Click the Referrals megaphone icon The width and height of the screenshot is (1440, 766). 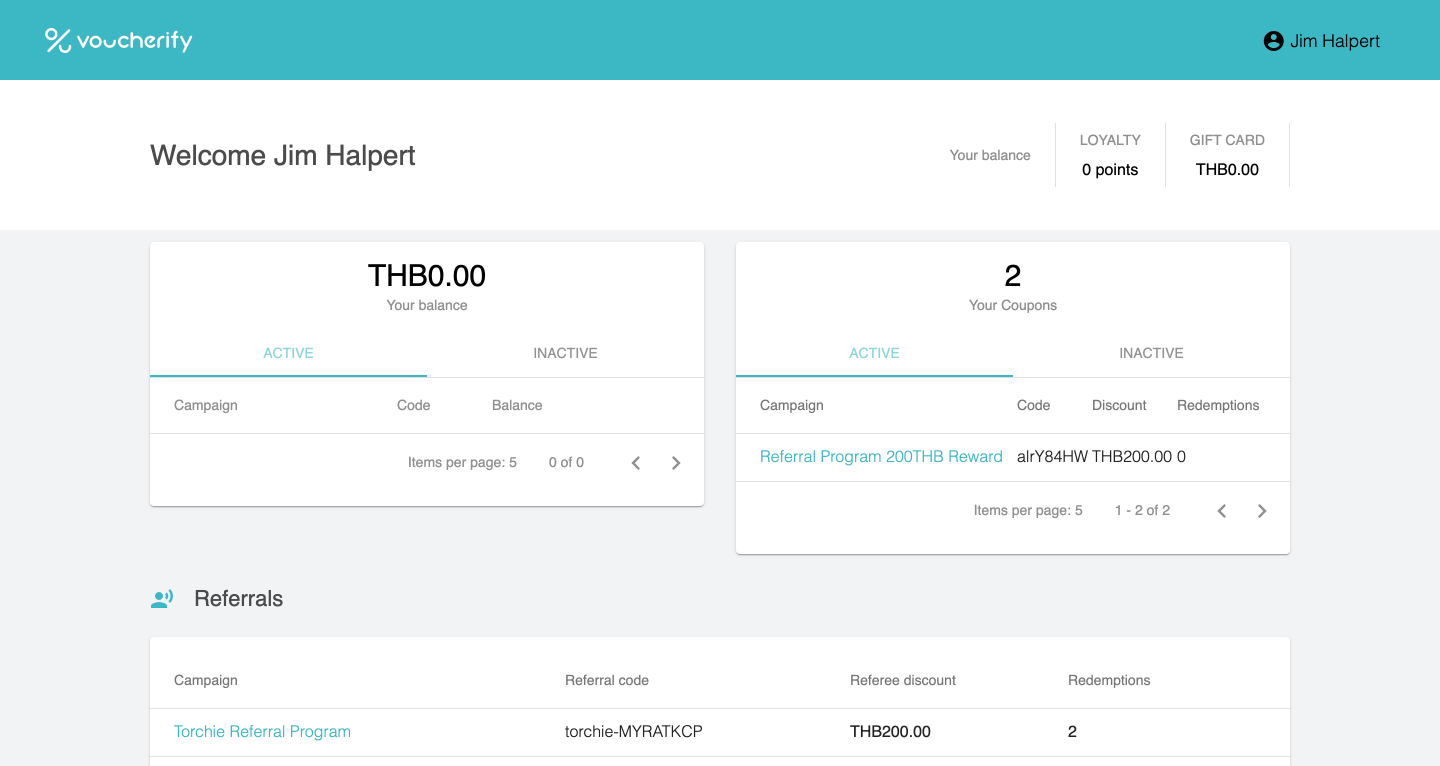pos(162,599)
